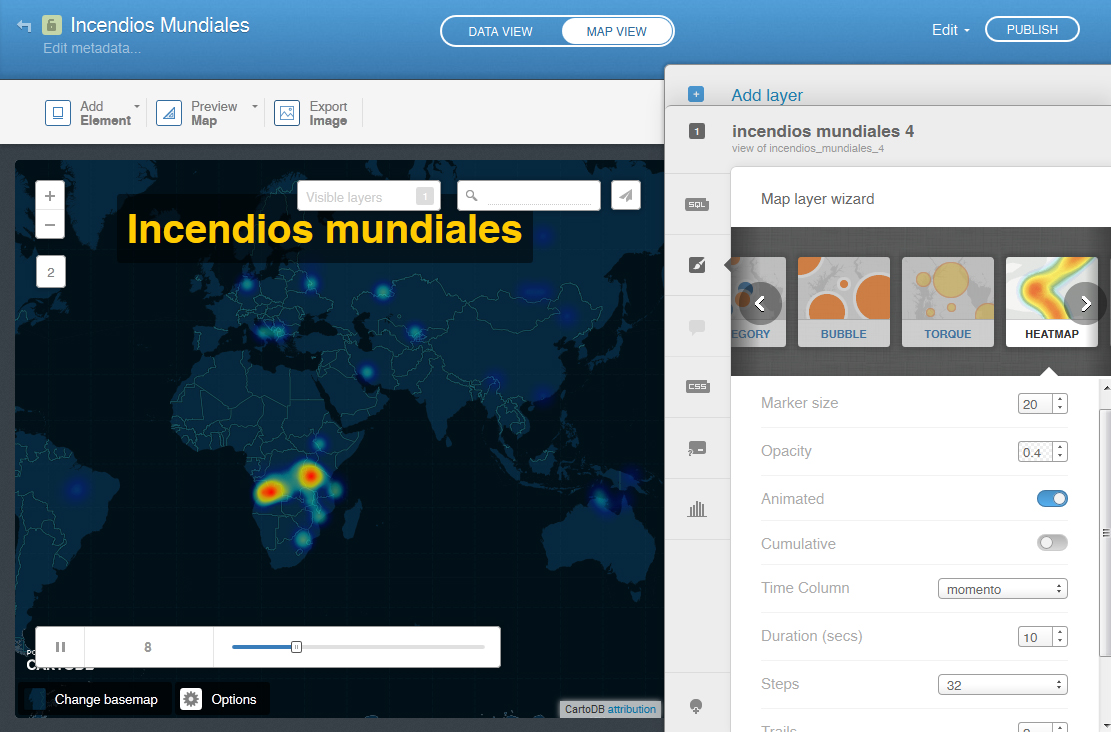Pause the torque animation
Viewport: 1111px width, 732px height.
[x=60, y=647]
